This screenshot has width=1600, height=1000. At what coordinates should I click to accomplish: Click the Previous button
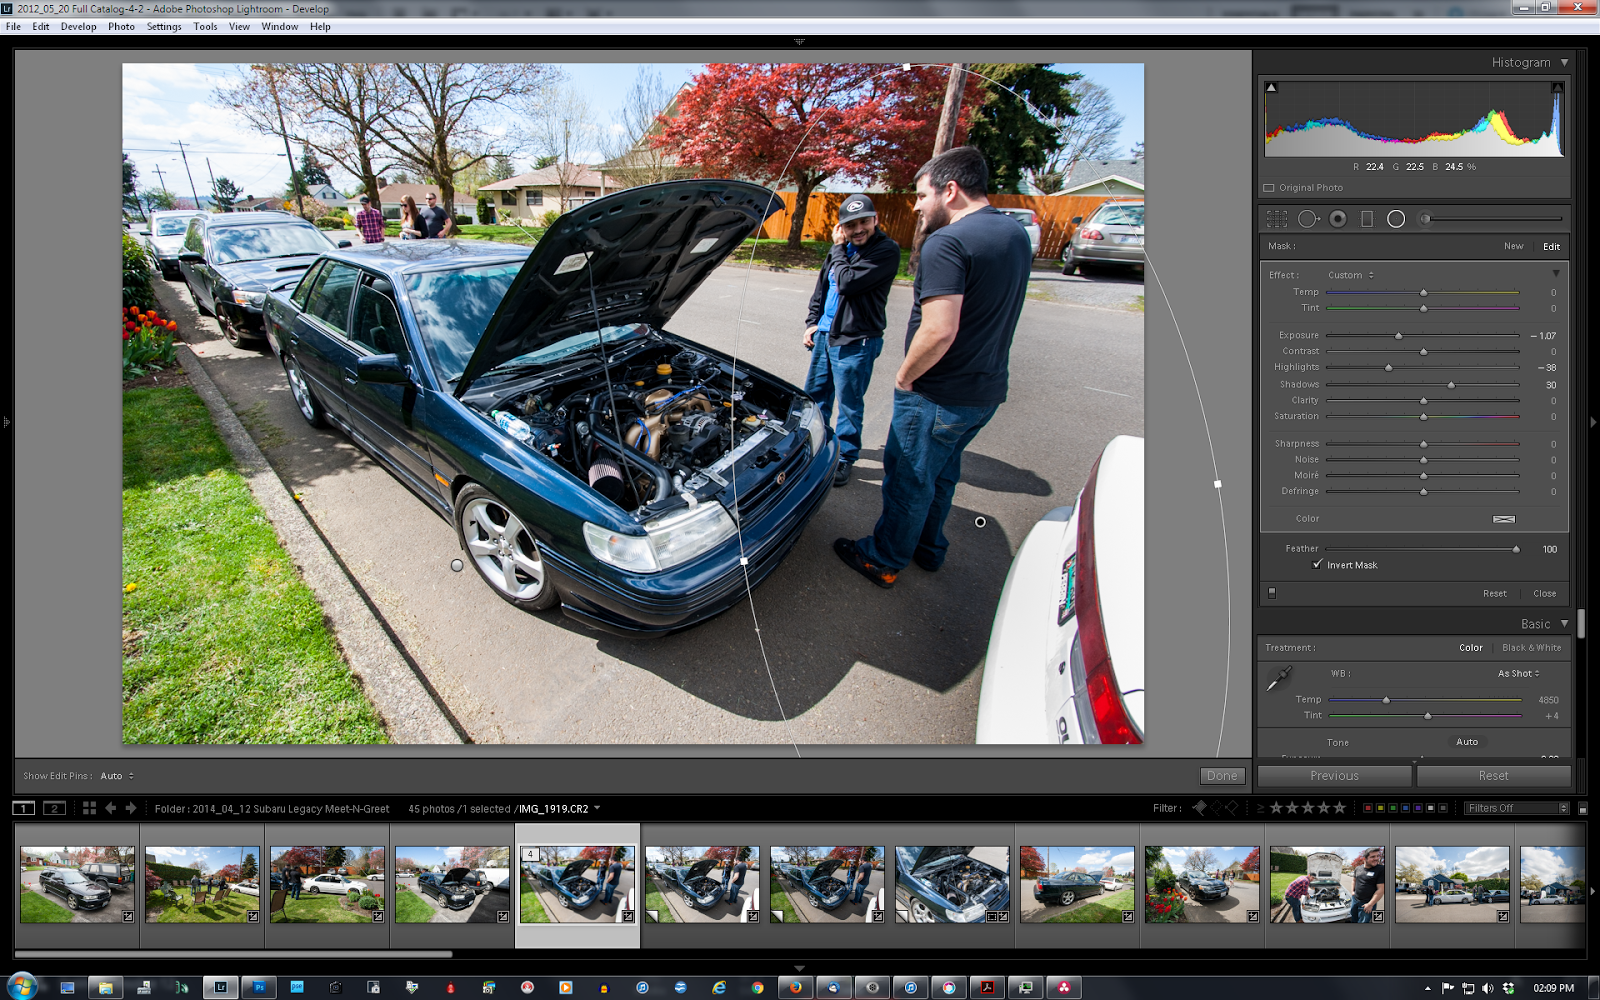point(1334,776)
